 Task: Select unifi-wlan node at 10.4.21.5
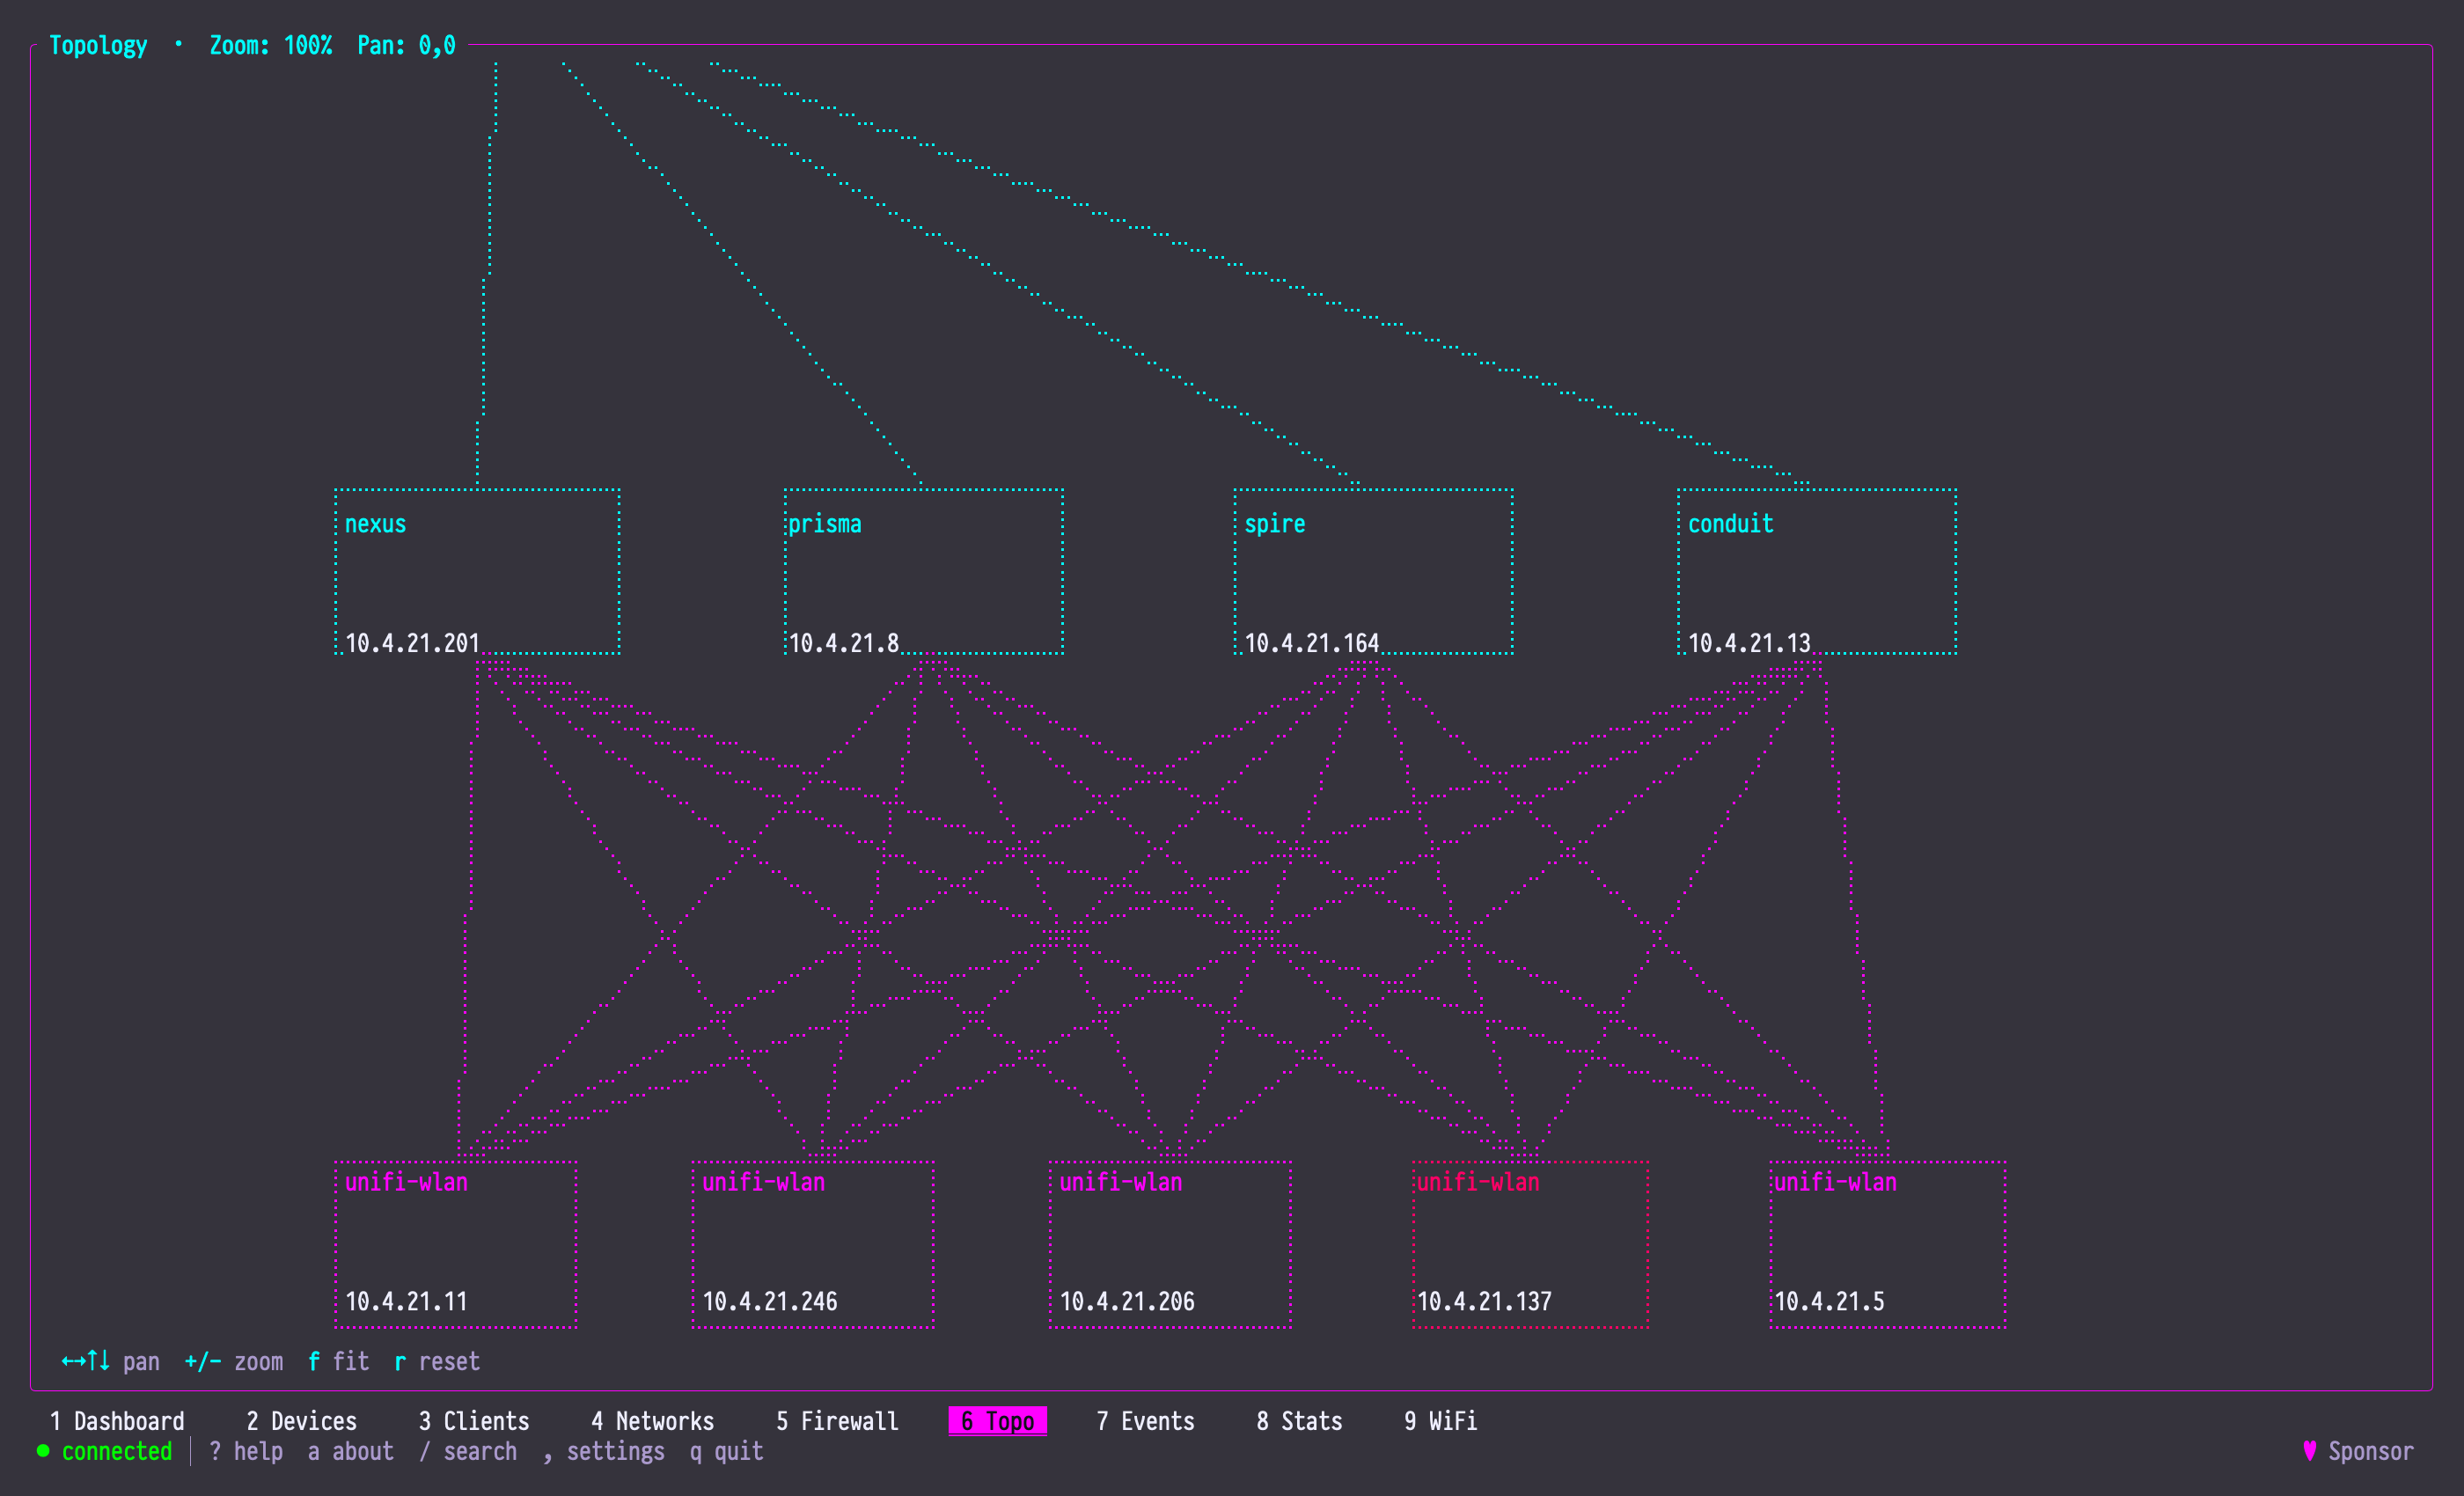point(1888,1245)
